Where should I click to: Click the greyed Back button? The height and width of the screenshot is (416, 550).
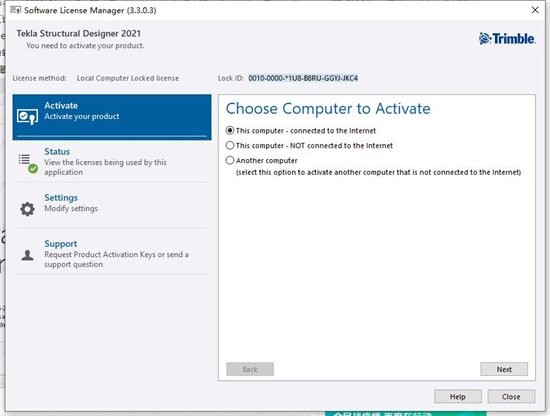pos(250,369)
